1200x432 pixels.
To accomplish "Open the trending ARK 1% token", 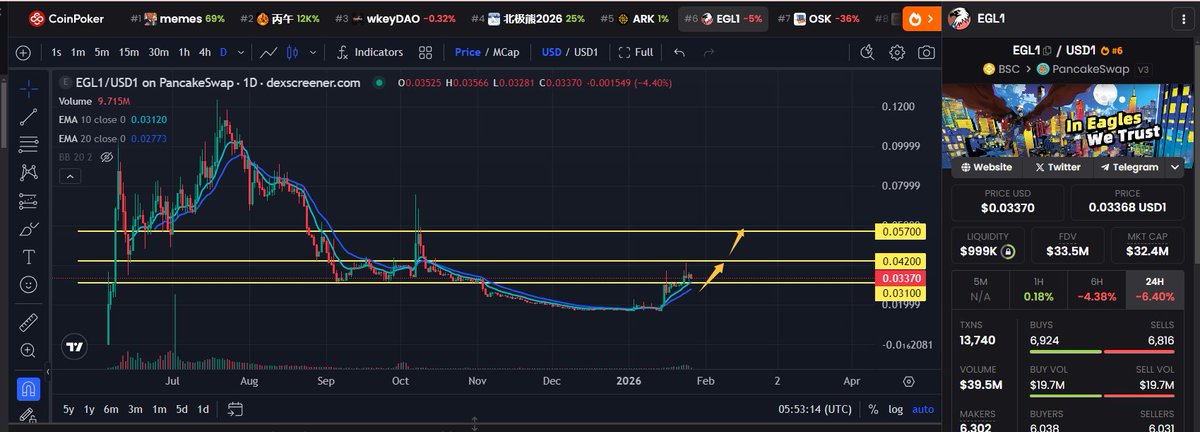I will tap(635, 19).
